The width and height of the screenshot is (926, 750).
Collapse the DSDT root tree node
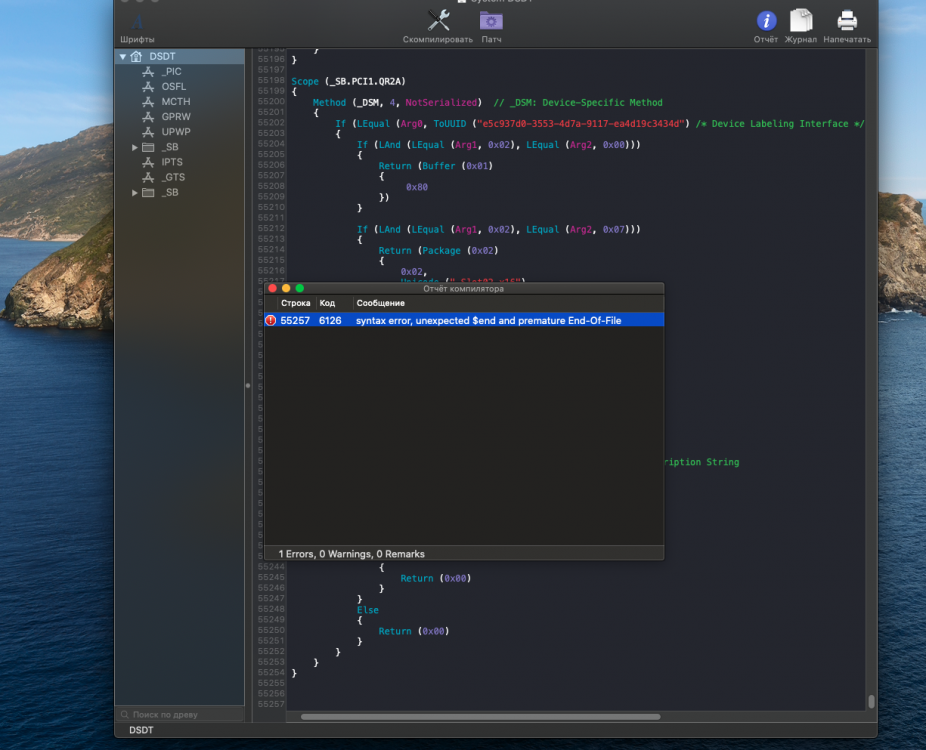pos(123,57)
